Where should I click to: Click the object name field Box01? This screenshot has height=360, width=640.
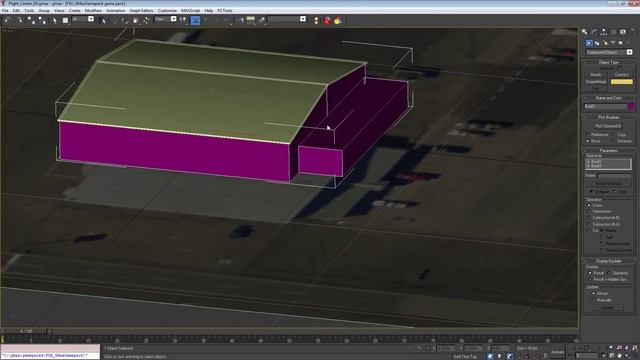point(605,107)
